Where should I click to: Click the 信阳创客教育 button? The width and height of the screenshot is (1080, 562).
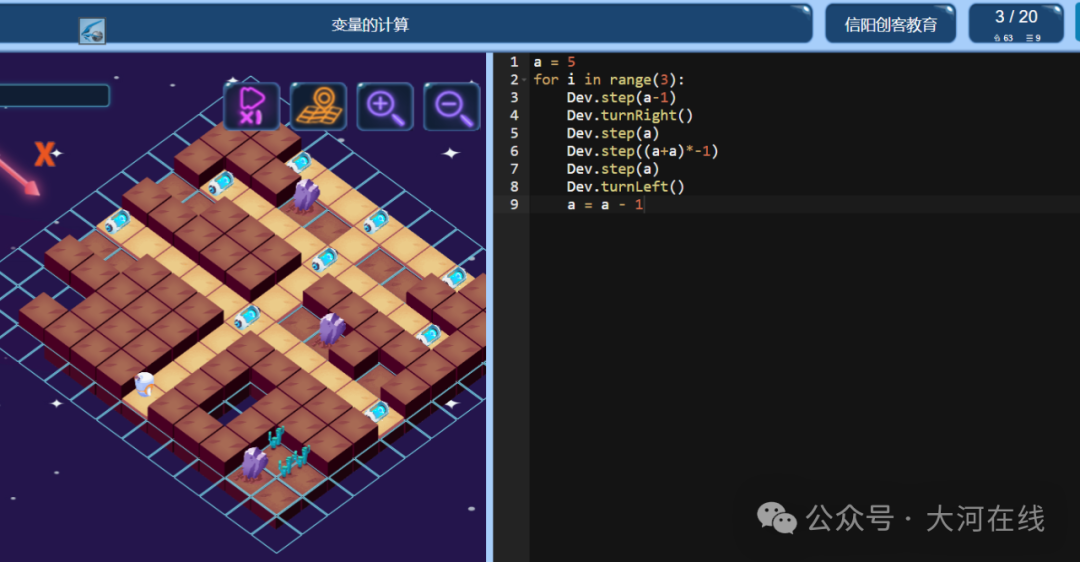pos(890,25)
